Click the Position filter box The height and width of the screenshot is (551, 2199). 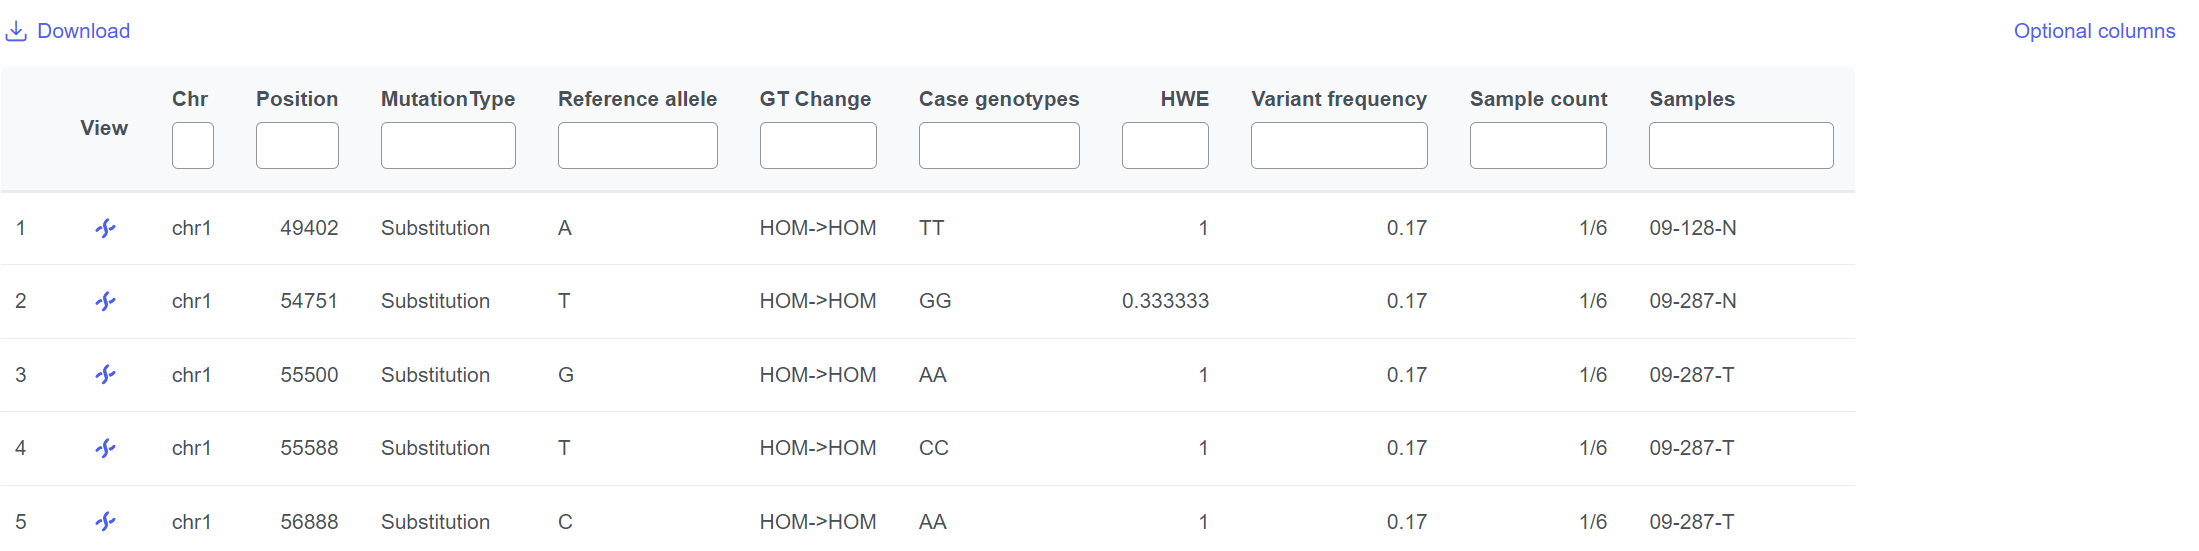click(x=297, y=146)
